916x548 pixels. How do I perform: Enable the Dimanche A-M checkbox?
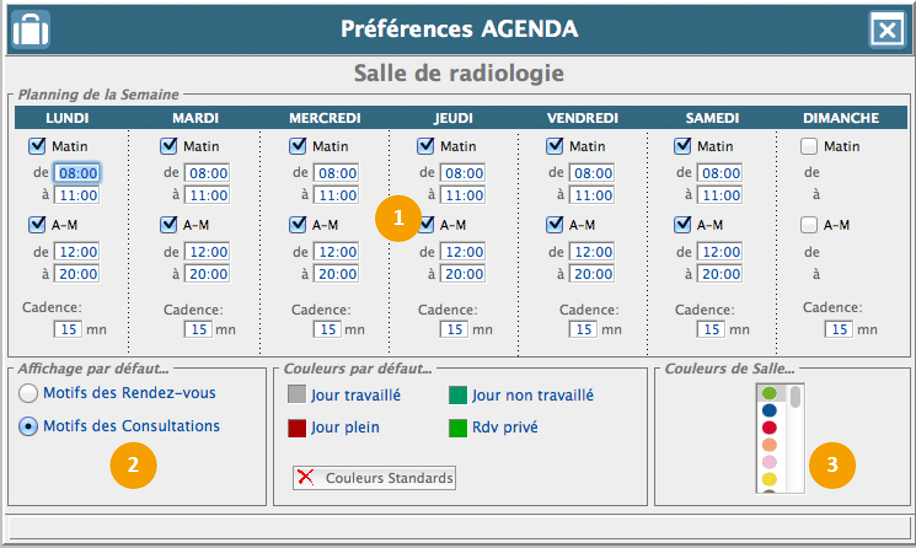[x=810, y=225]
